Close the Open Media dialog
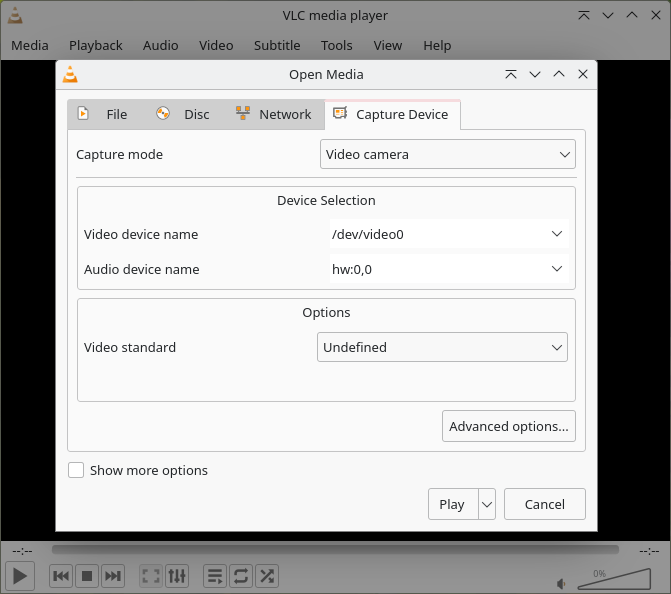This screenshot has width=671, height=594. 583,74
